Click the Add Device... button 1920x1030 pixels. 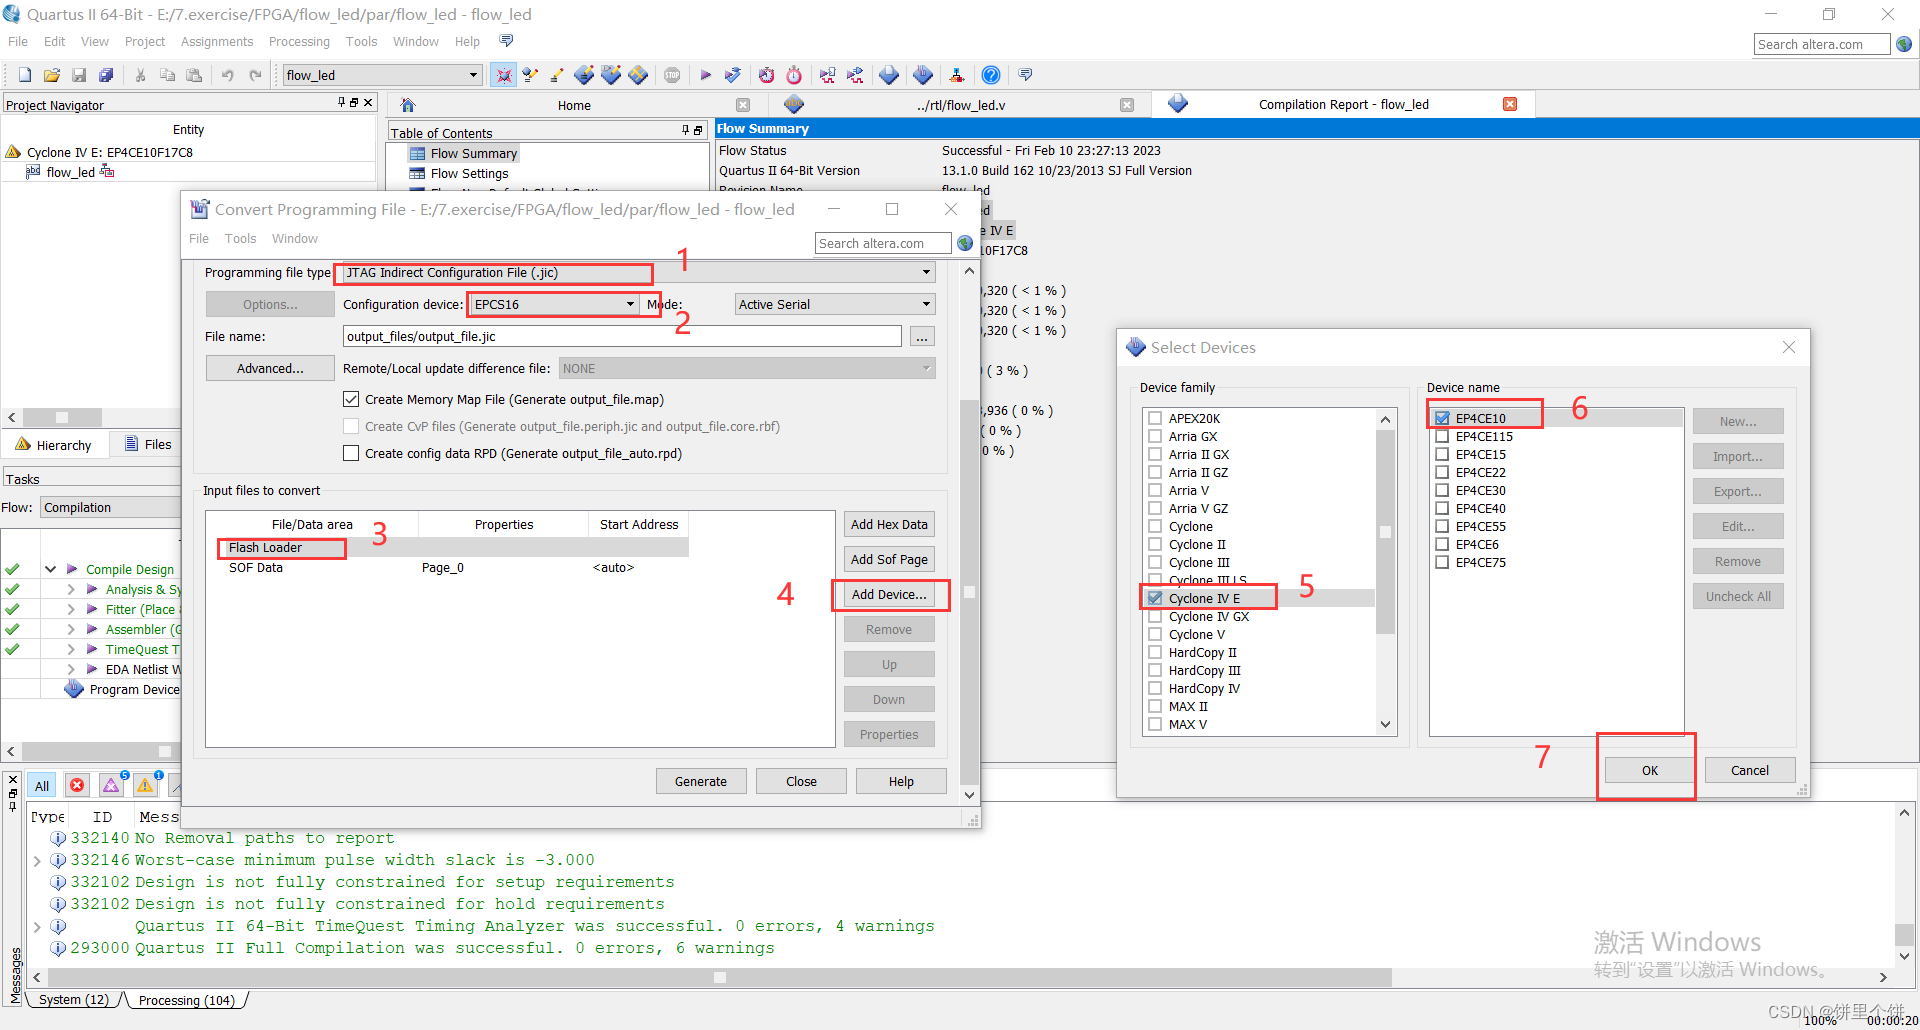(889, 594)
